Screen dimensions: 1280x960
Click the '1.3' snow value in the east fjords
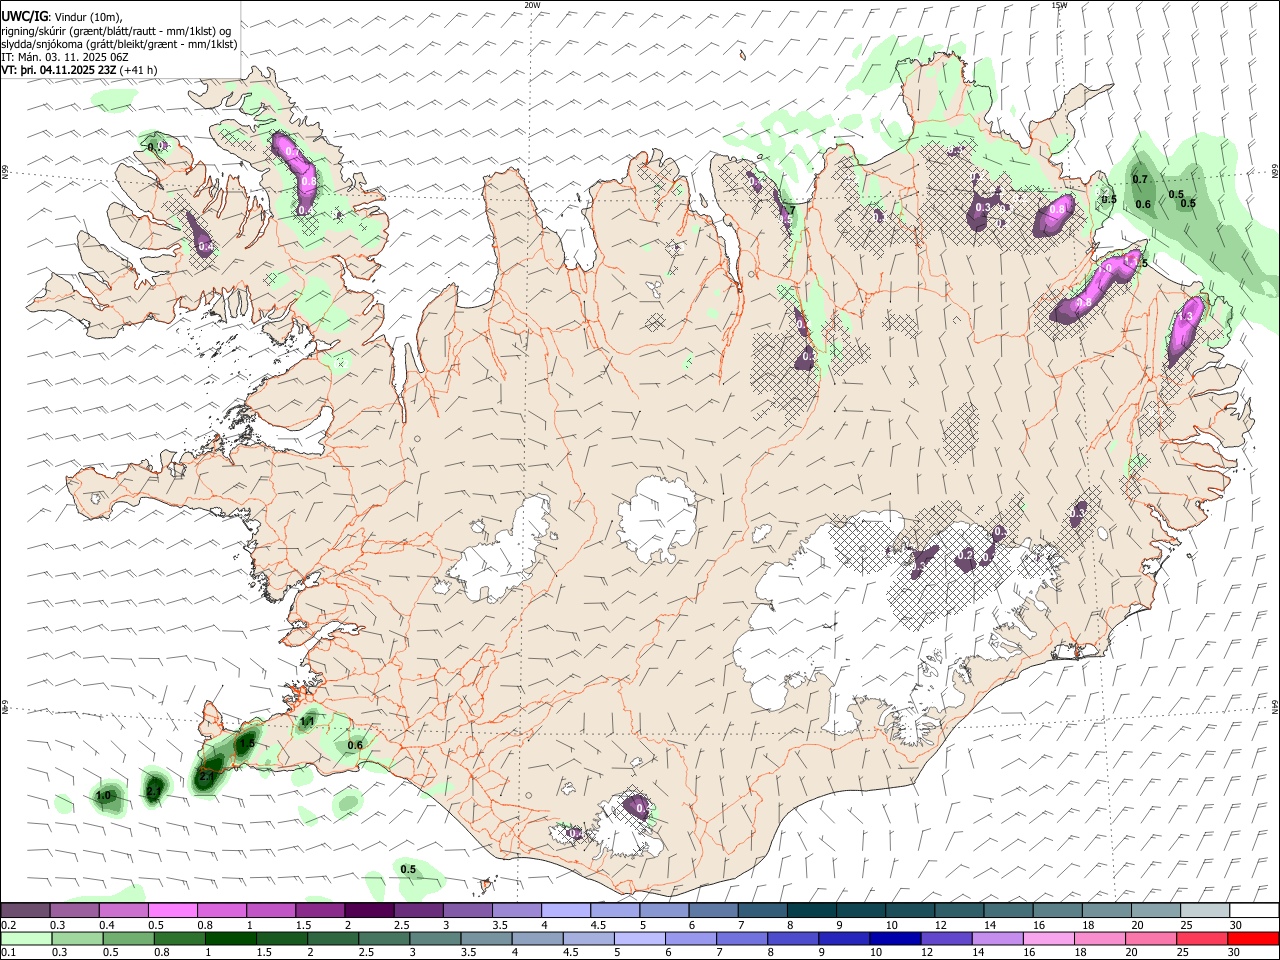(1187, 316)
